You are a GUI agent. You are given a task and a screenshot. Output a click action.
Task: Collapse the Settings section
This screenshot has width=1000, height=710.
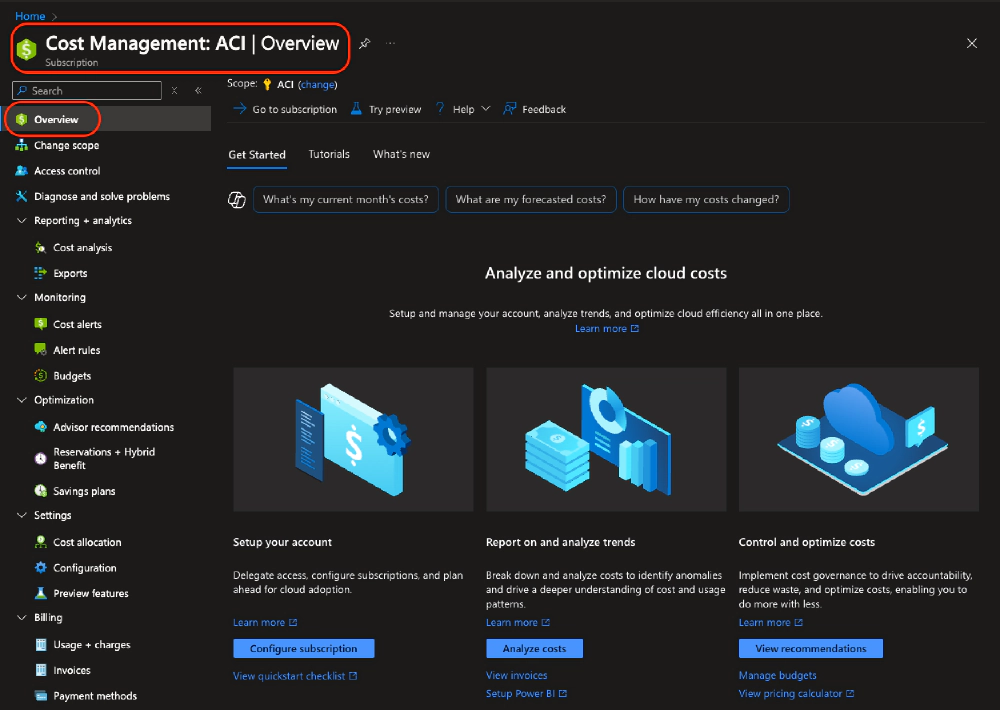coord(22,515)
